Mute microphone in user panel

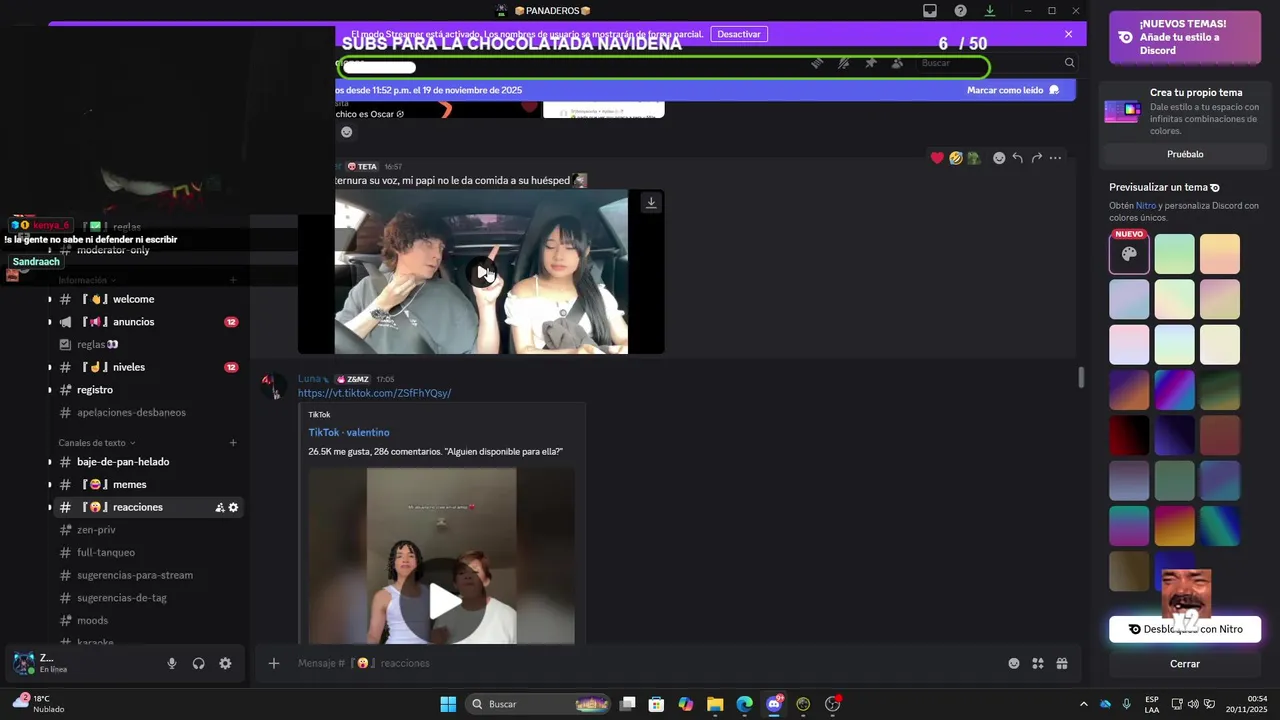(172, 664)
